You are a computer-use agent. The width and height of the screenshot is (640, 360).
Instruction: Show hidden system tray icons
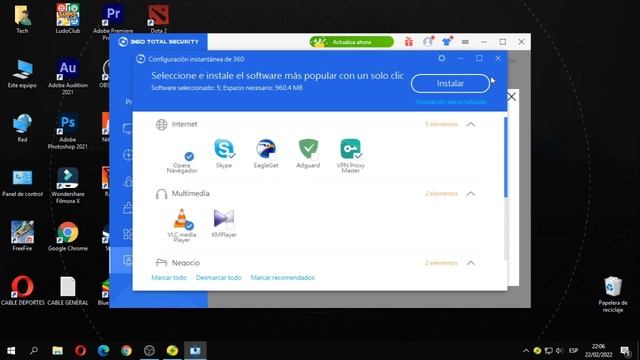pos(526,351)
